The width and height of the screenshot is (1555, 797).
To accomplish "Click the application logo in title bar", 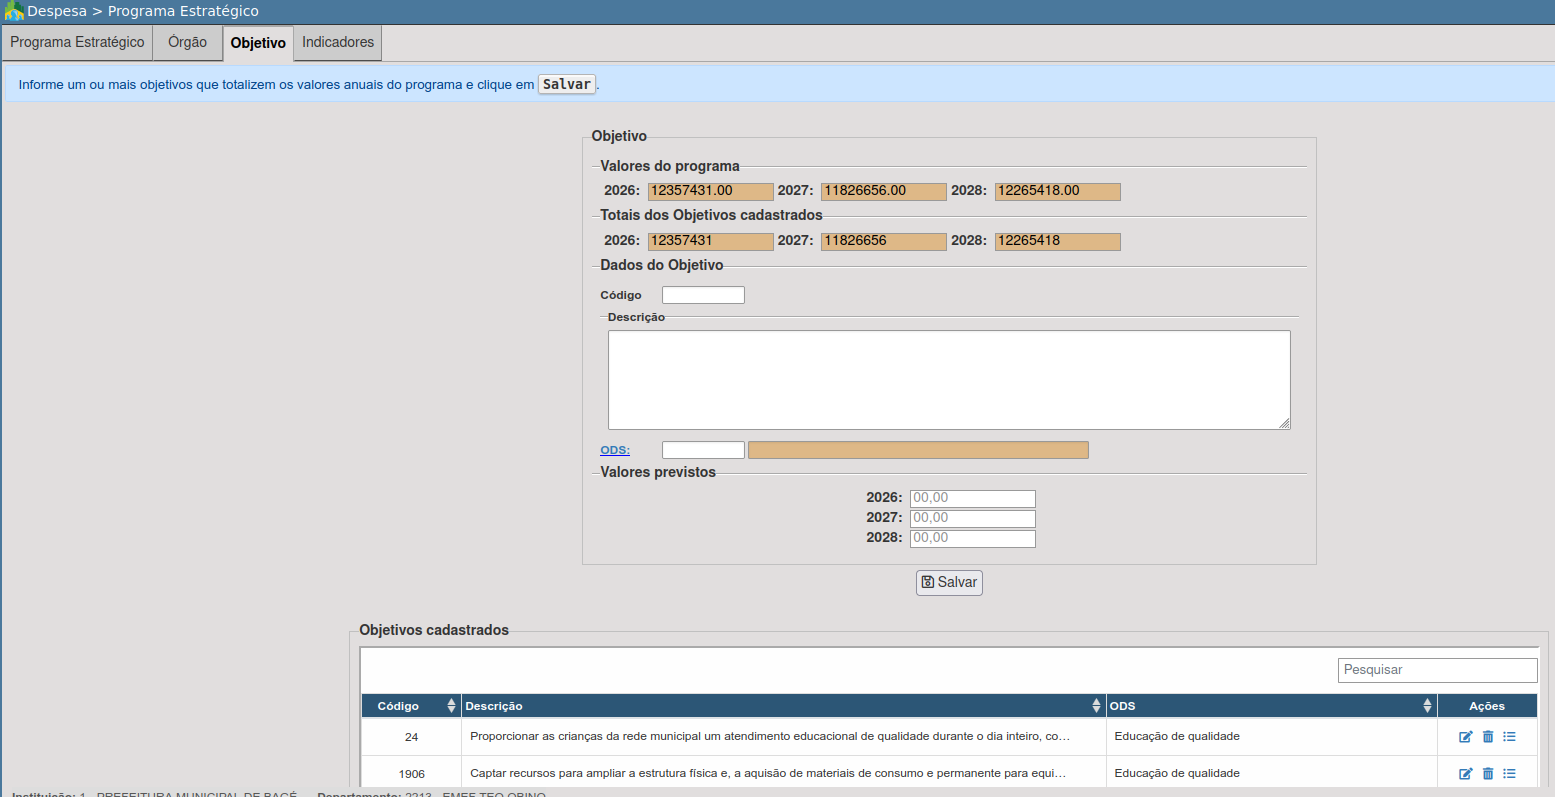I will [x=14, y=11].
